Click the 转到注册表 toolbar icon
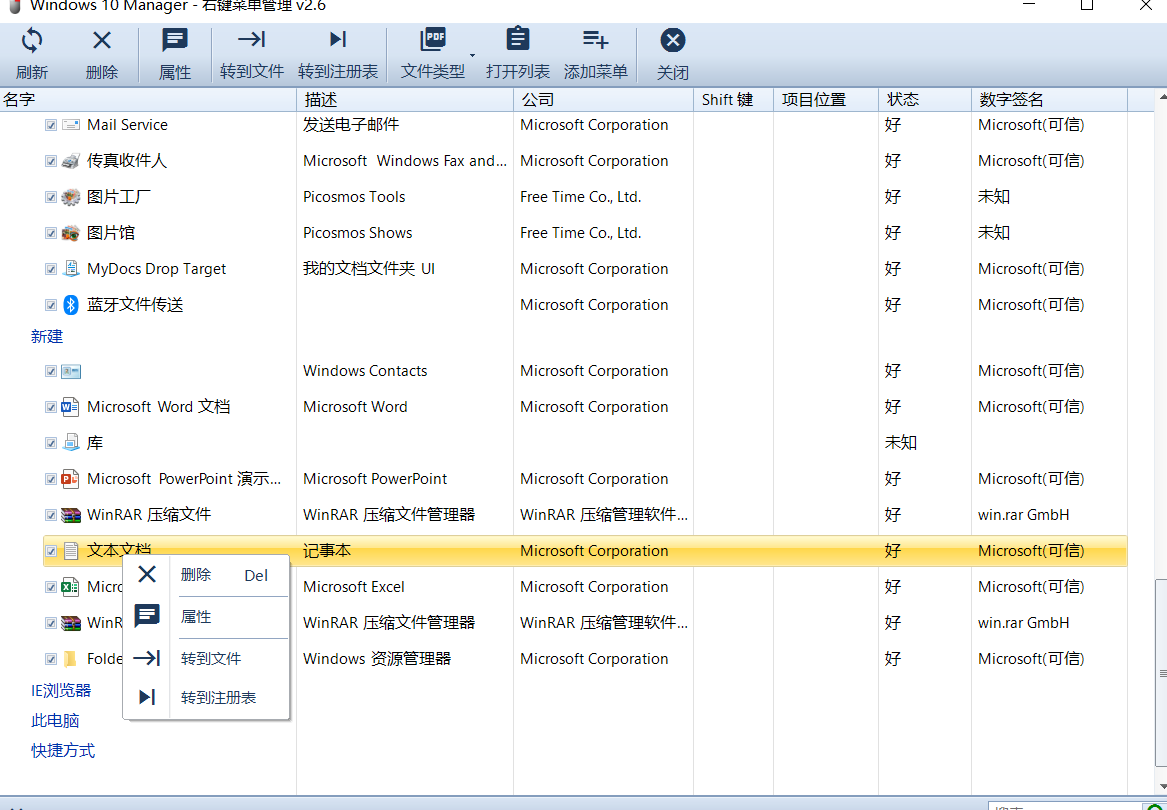1167x810 pixels. [x=338, y=40]
